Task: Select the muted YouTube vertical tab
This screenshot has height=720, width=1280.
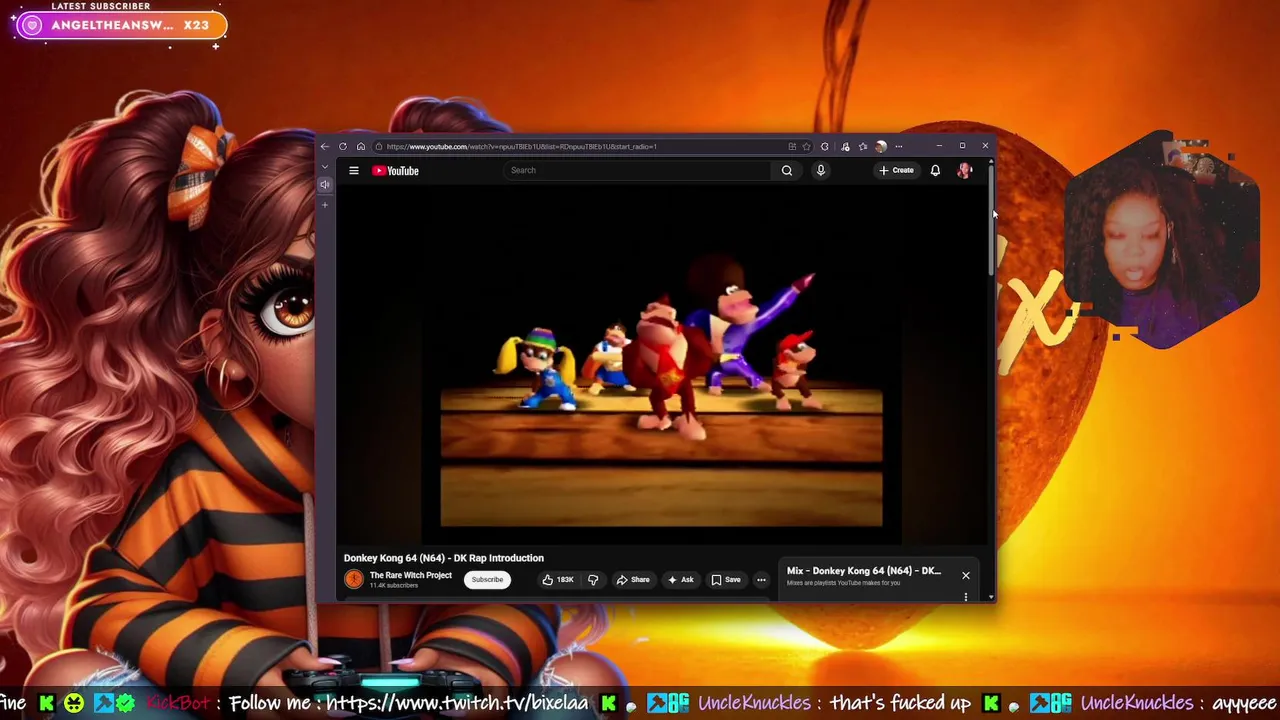Action: [x=325, y=185]
